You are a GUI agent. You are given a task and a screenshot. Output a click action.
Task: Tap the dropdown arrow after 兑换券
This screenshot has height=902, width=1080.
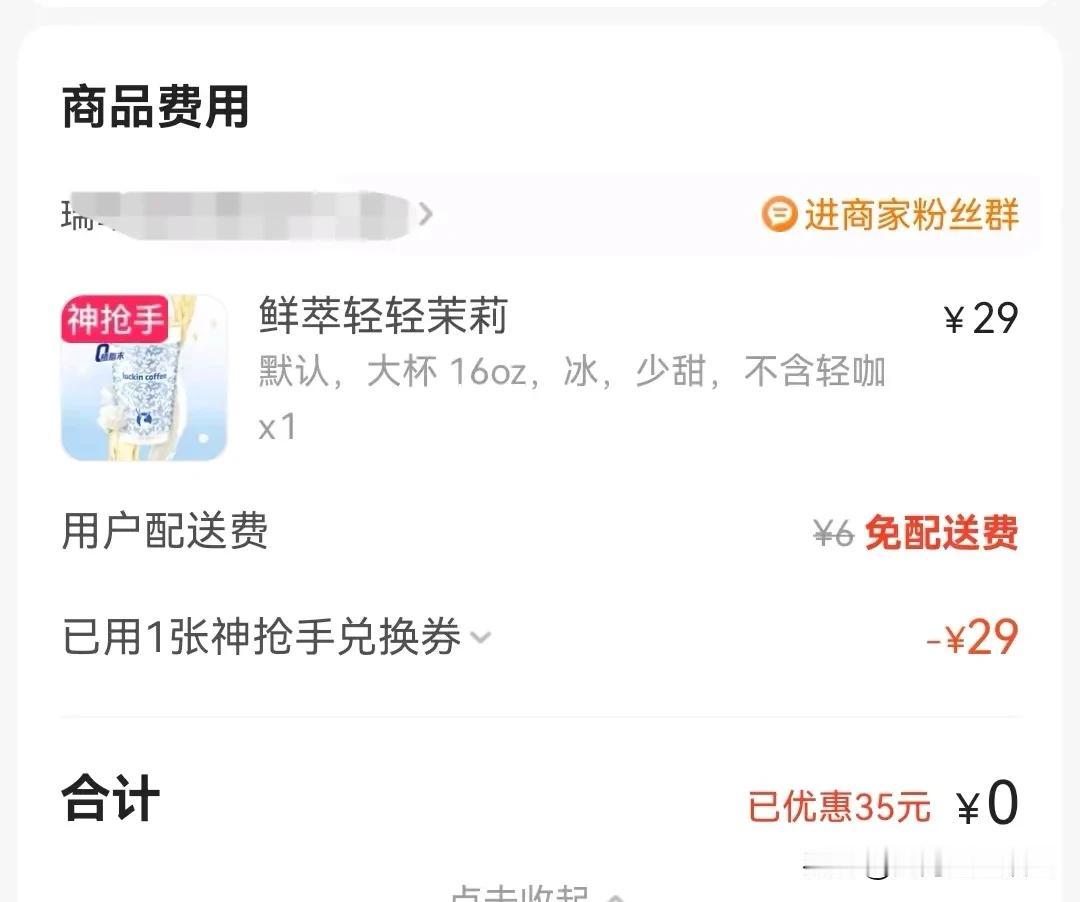(480, 637)
